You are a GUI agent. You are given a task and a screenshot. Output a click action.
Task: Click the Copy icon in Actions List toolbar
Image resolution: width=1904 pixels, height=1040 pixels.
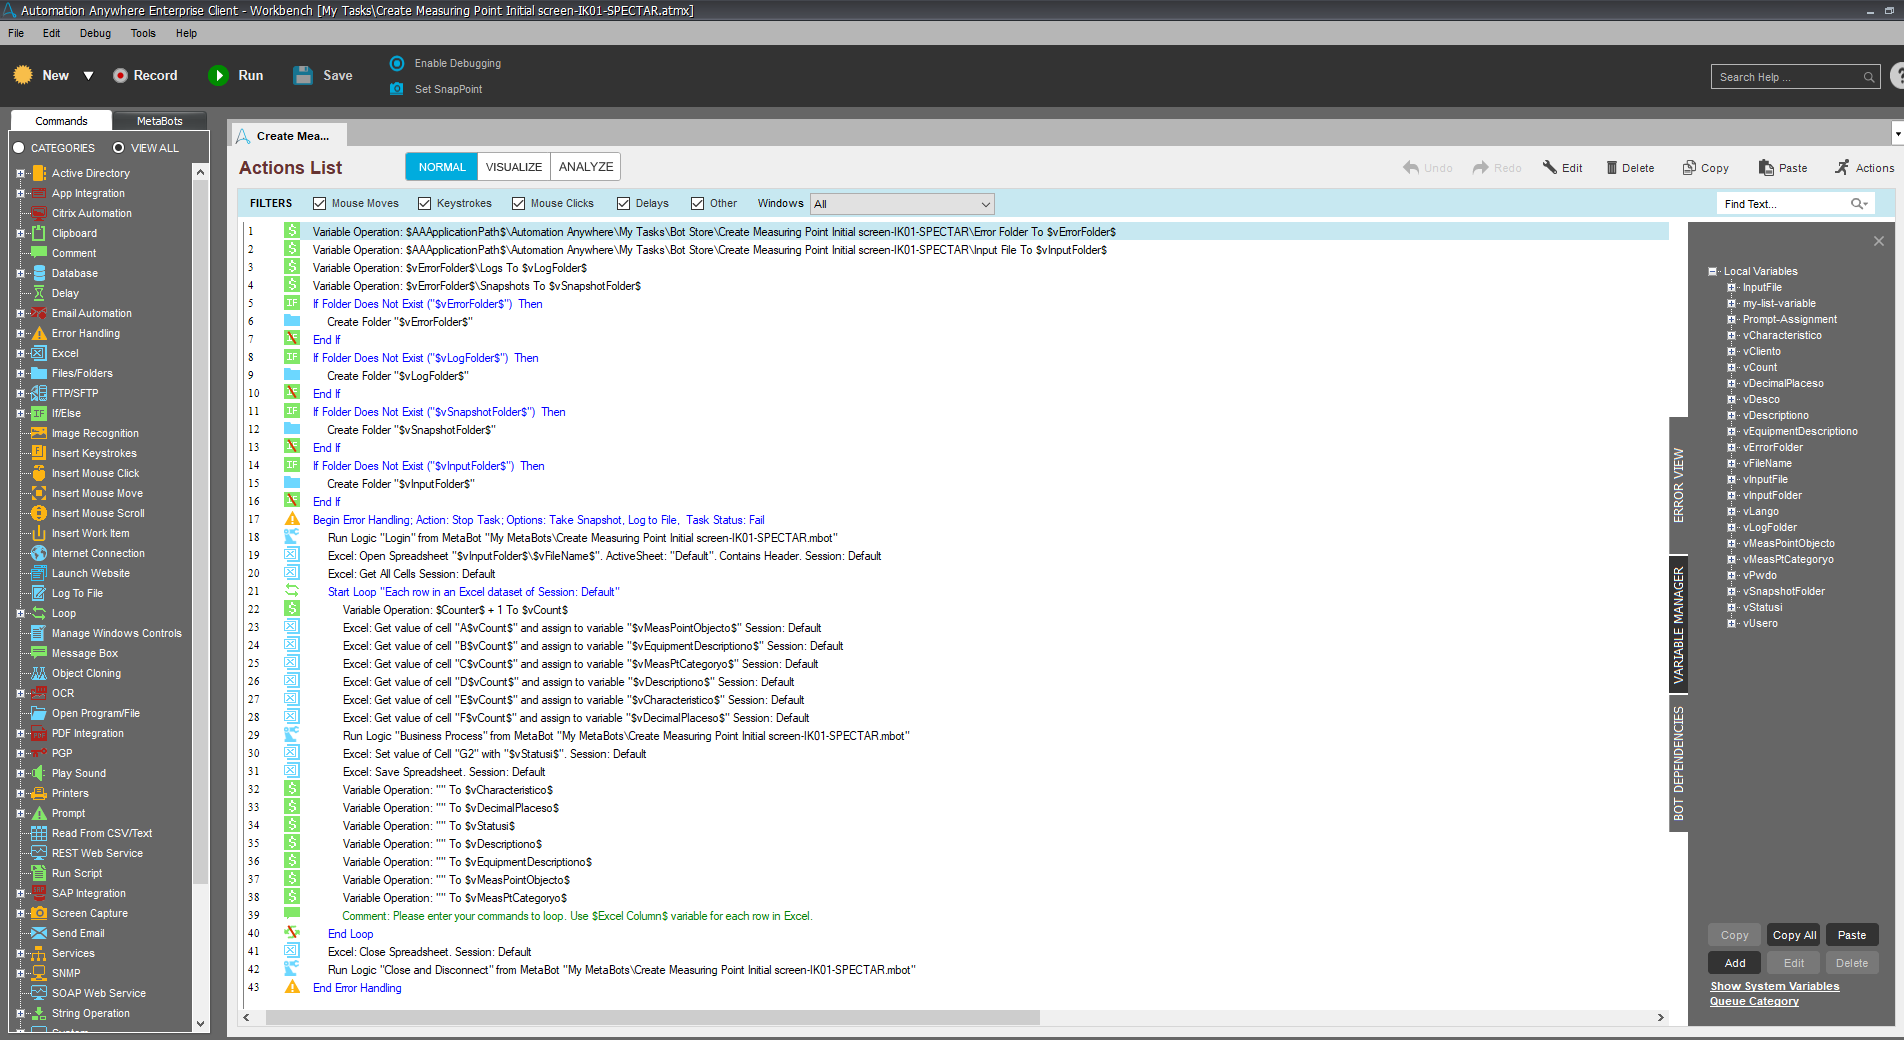pyautogui.click(x=1689, y=168)
